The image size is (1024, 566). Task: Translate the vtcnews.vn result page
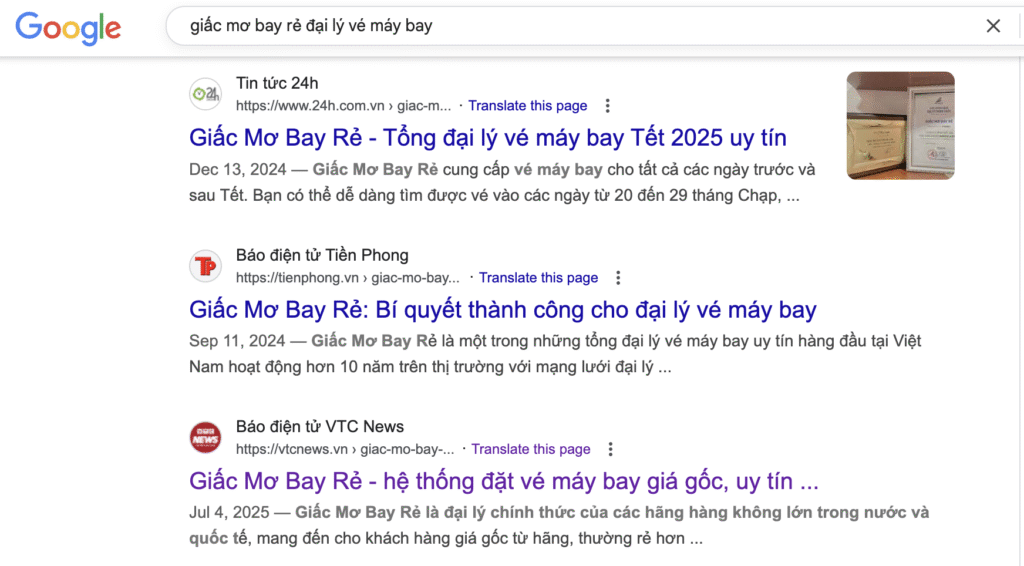click(531, 449)
